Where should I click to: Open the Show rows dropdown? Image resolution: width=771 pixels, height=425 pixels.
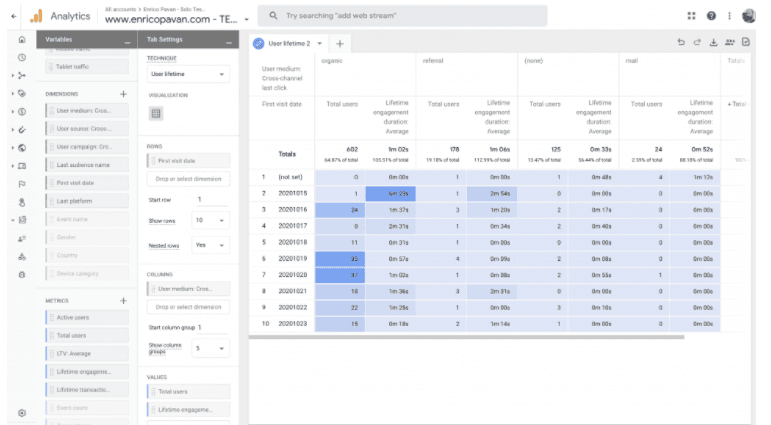click(x=212, y=220)
